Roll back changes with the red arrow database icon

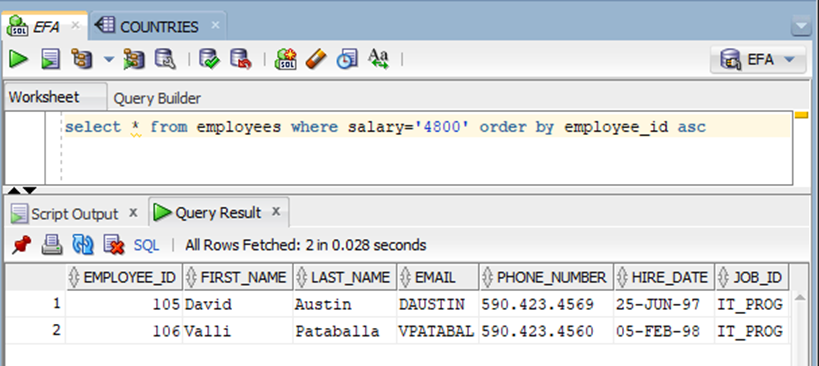coord(241,59)
